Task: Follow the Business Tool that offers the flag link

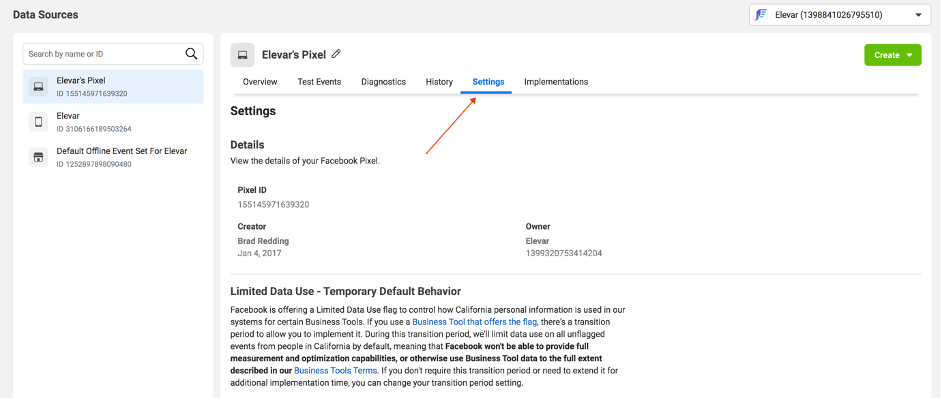Action: (475, 321)
